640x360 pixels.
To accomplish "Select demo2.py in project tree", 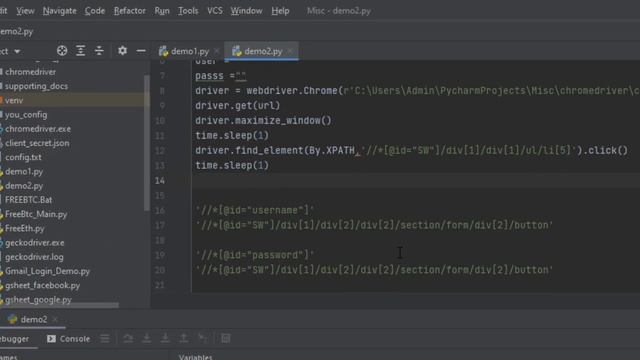I will 24,186.
